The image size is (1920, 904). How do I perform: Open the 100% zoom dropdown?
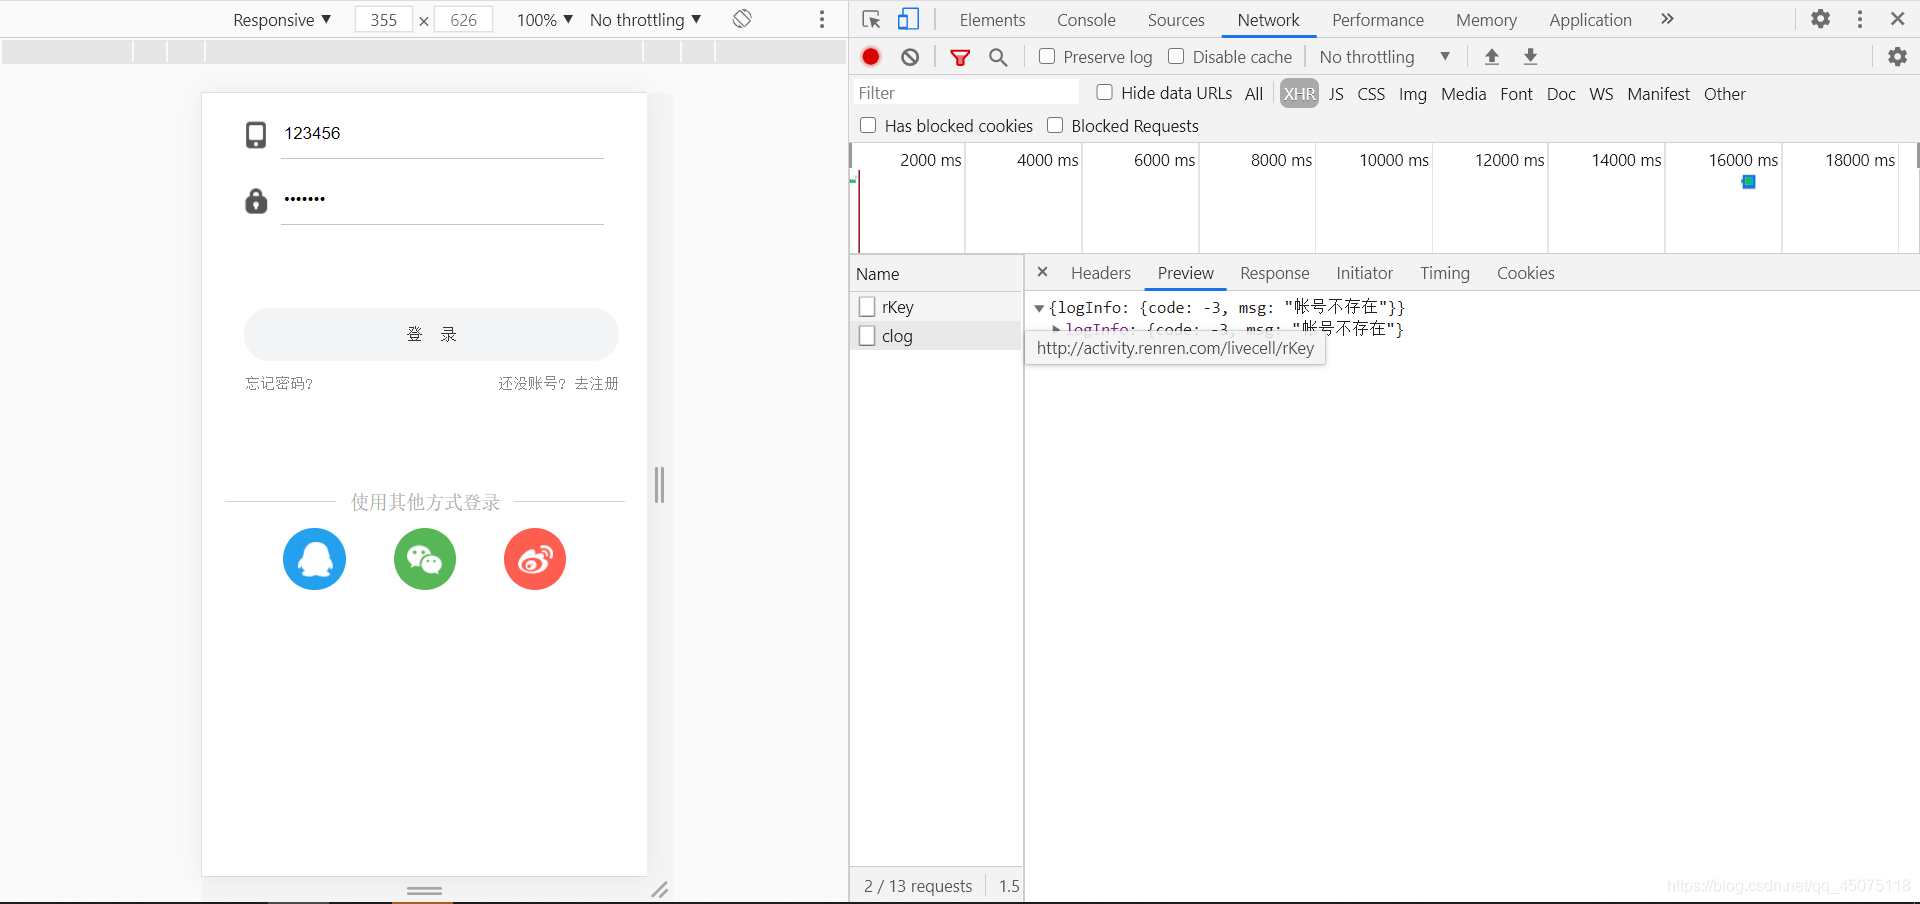544,20
